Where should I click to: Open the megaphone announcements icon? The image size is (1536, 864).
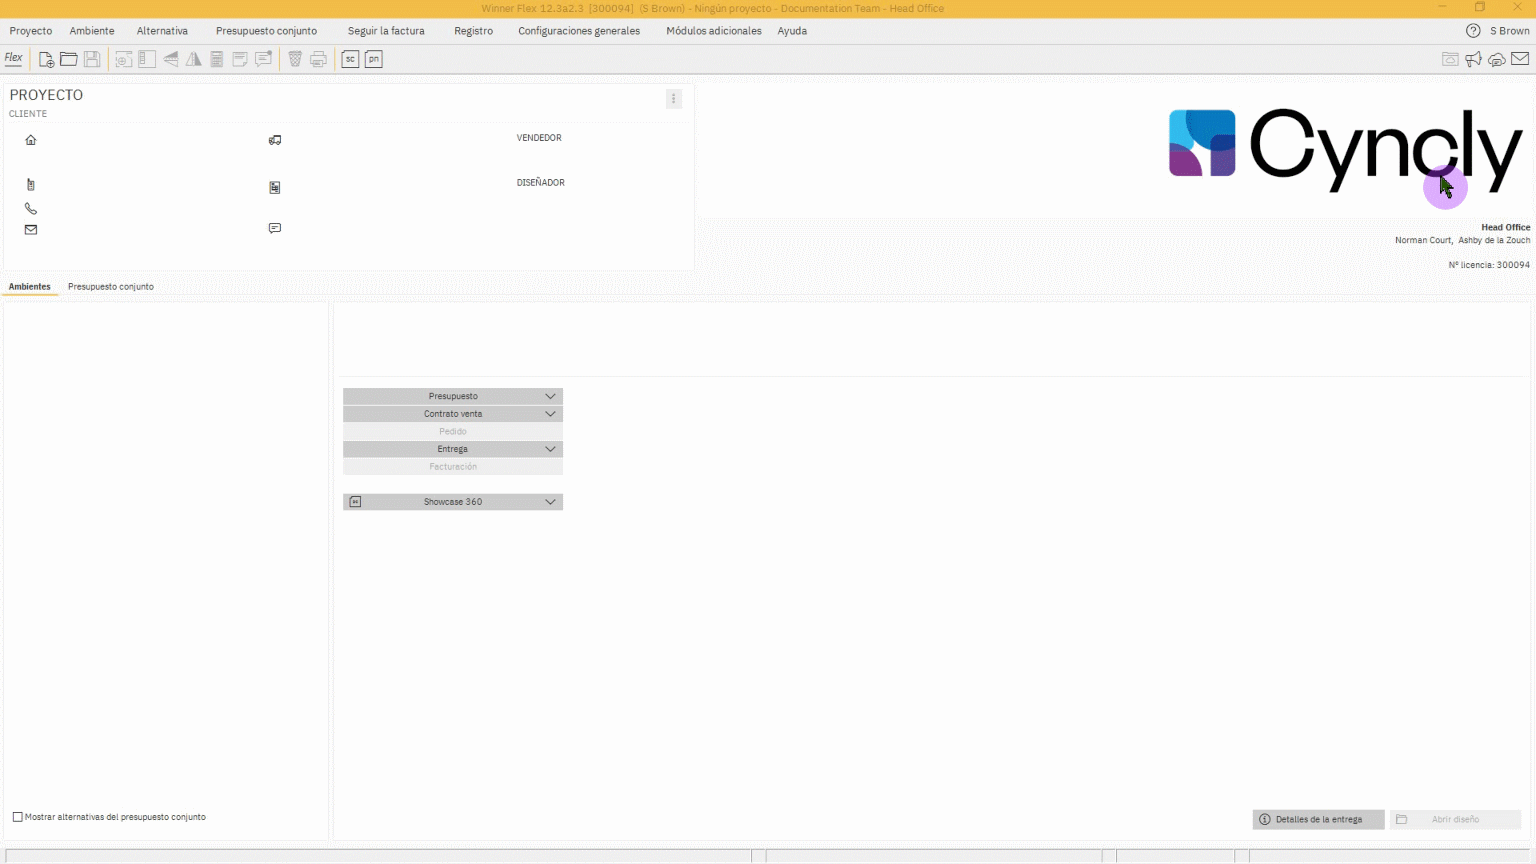click(x=1473, y=59)
